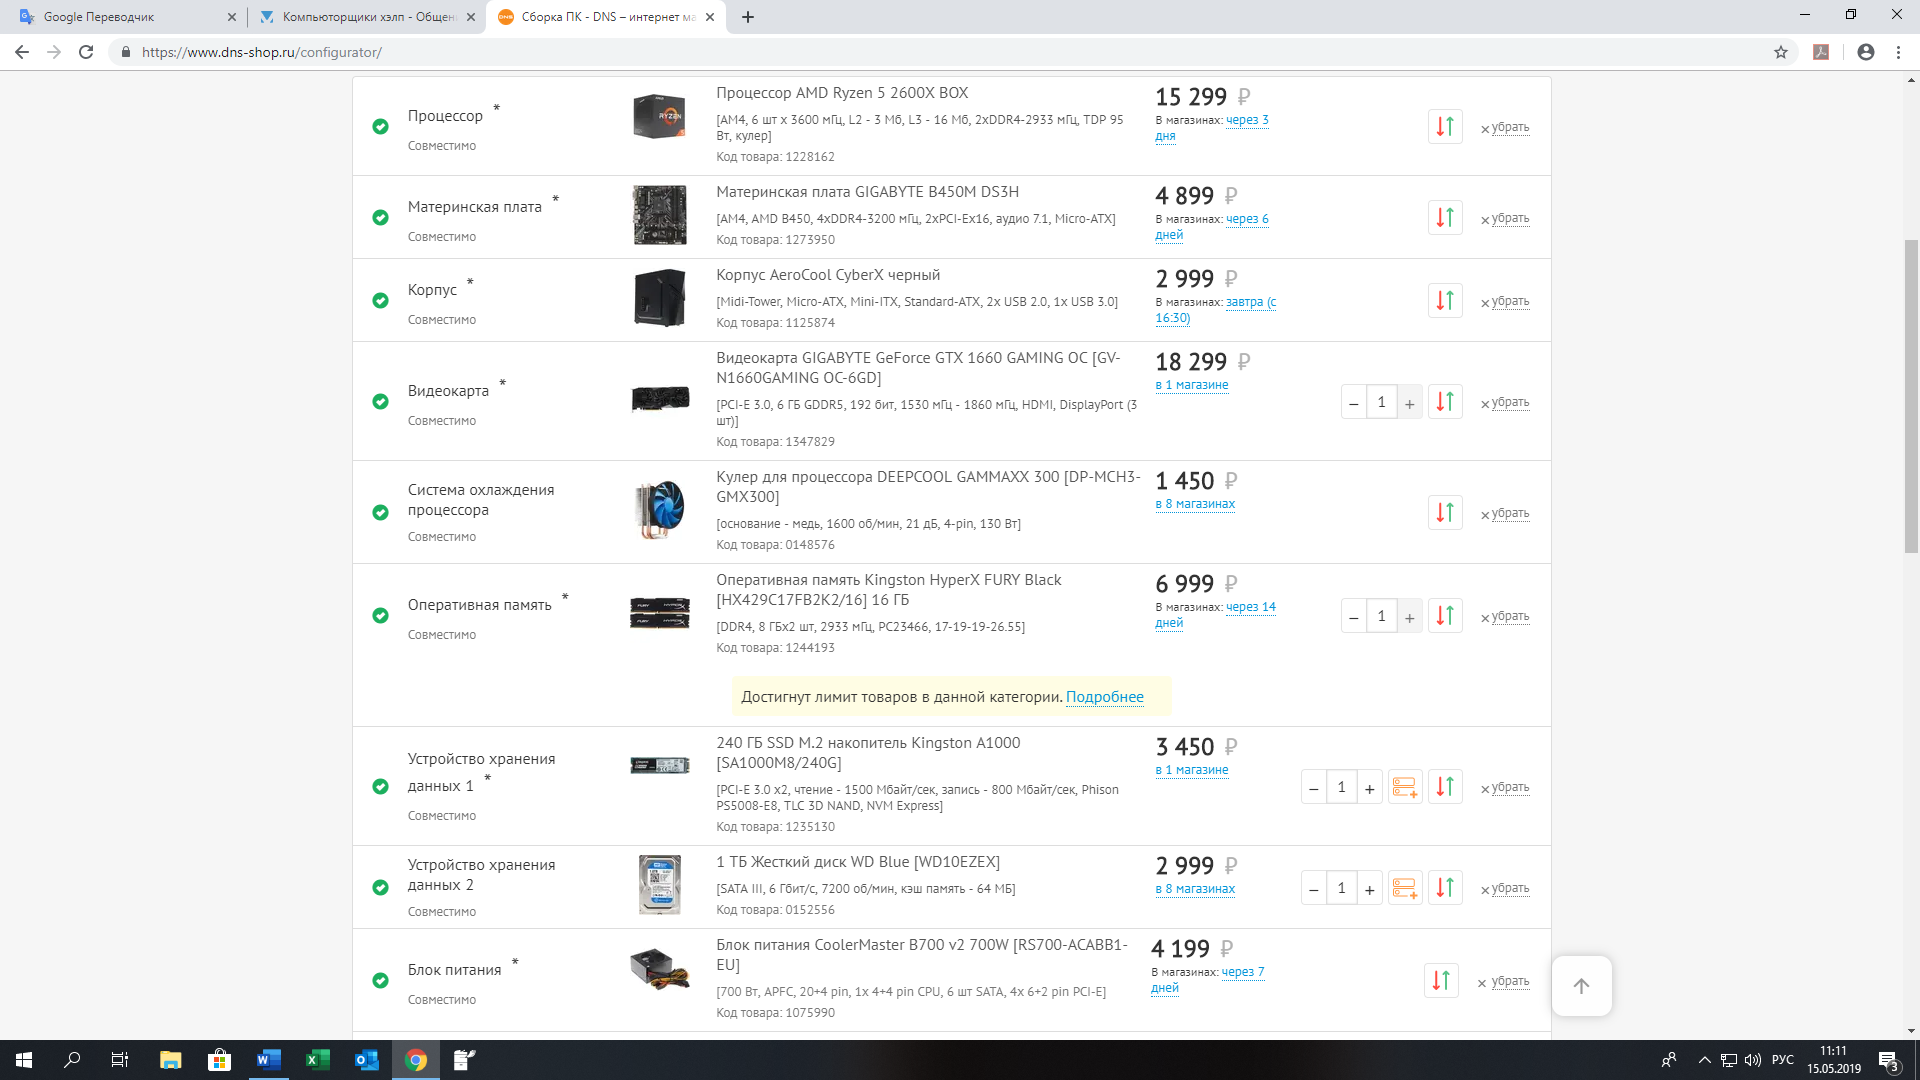Open Windows Start menu
The width and height of the screenshot is (1920, 1080).
pyautogui.click(x=24, y=1060)
